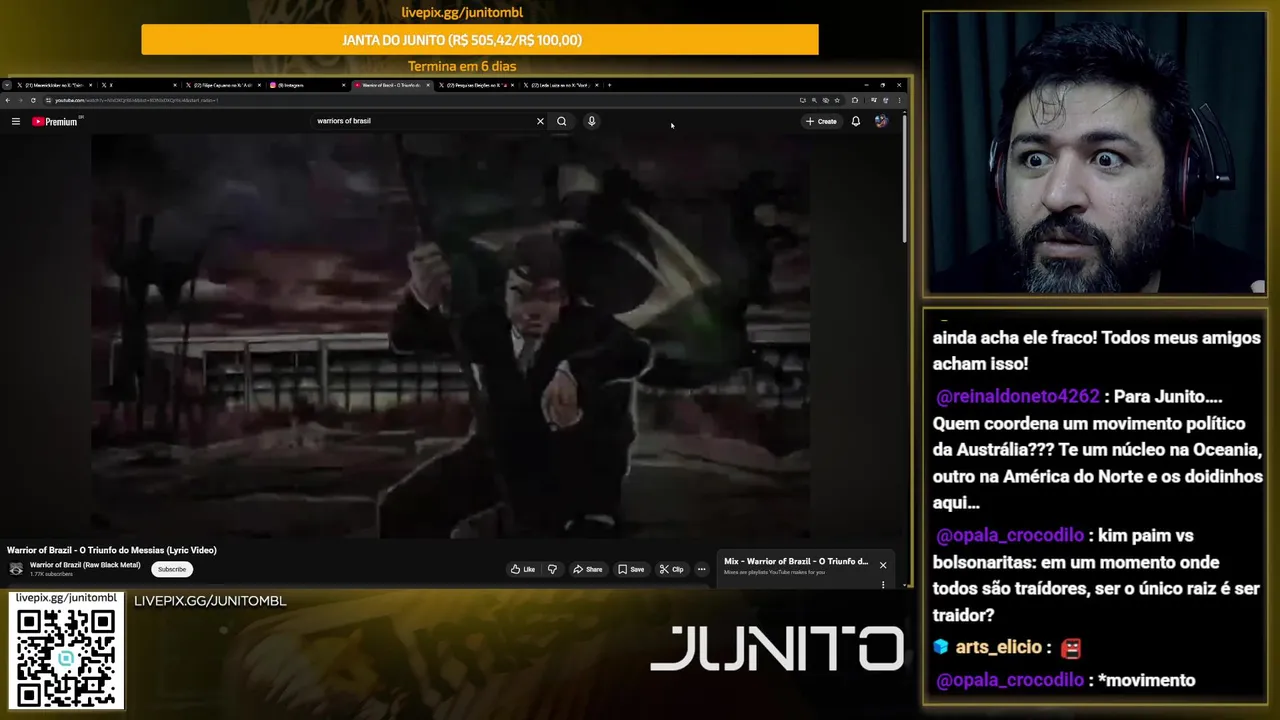Close the Mix playlist panel
1280x720 pixels.
[883, 565]
